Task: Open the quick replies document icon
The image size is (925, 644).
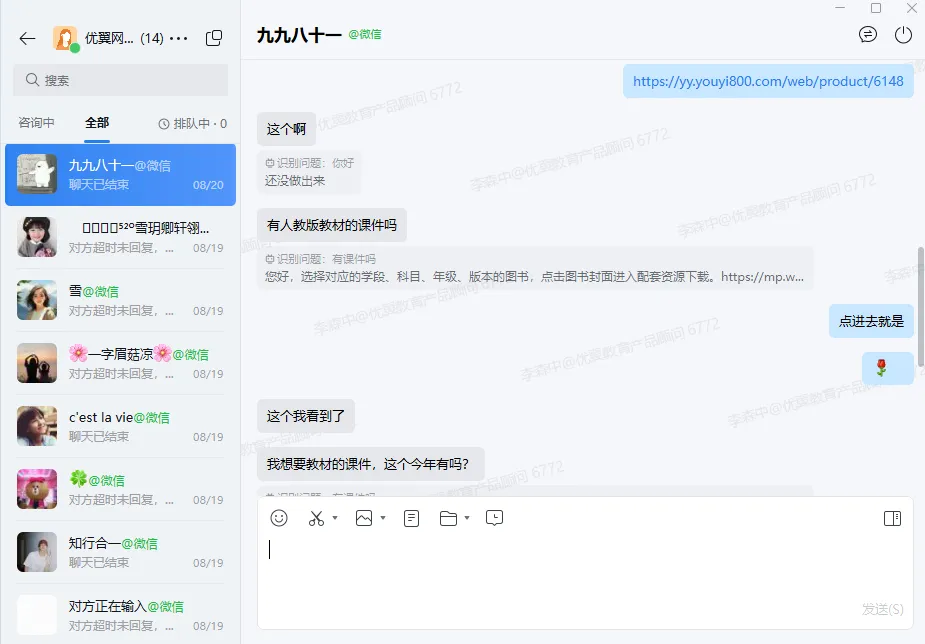Action: coord(411,518)
